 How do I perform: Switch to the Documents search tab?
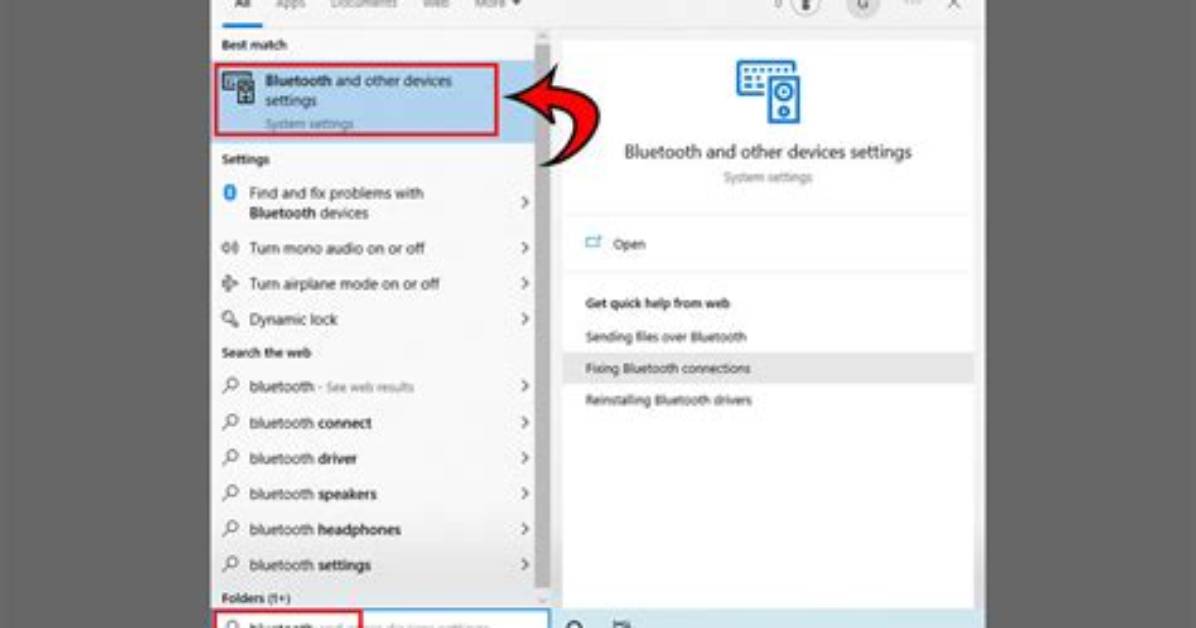(364, 5)
